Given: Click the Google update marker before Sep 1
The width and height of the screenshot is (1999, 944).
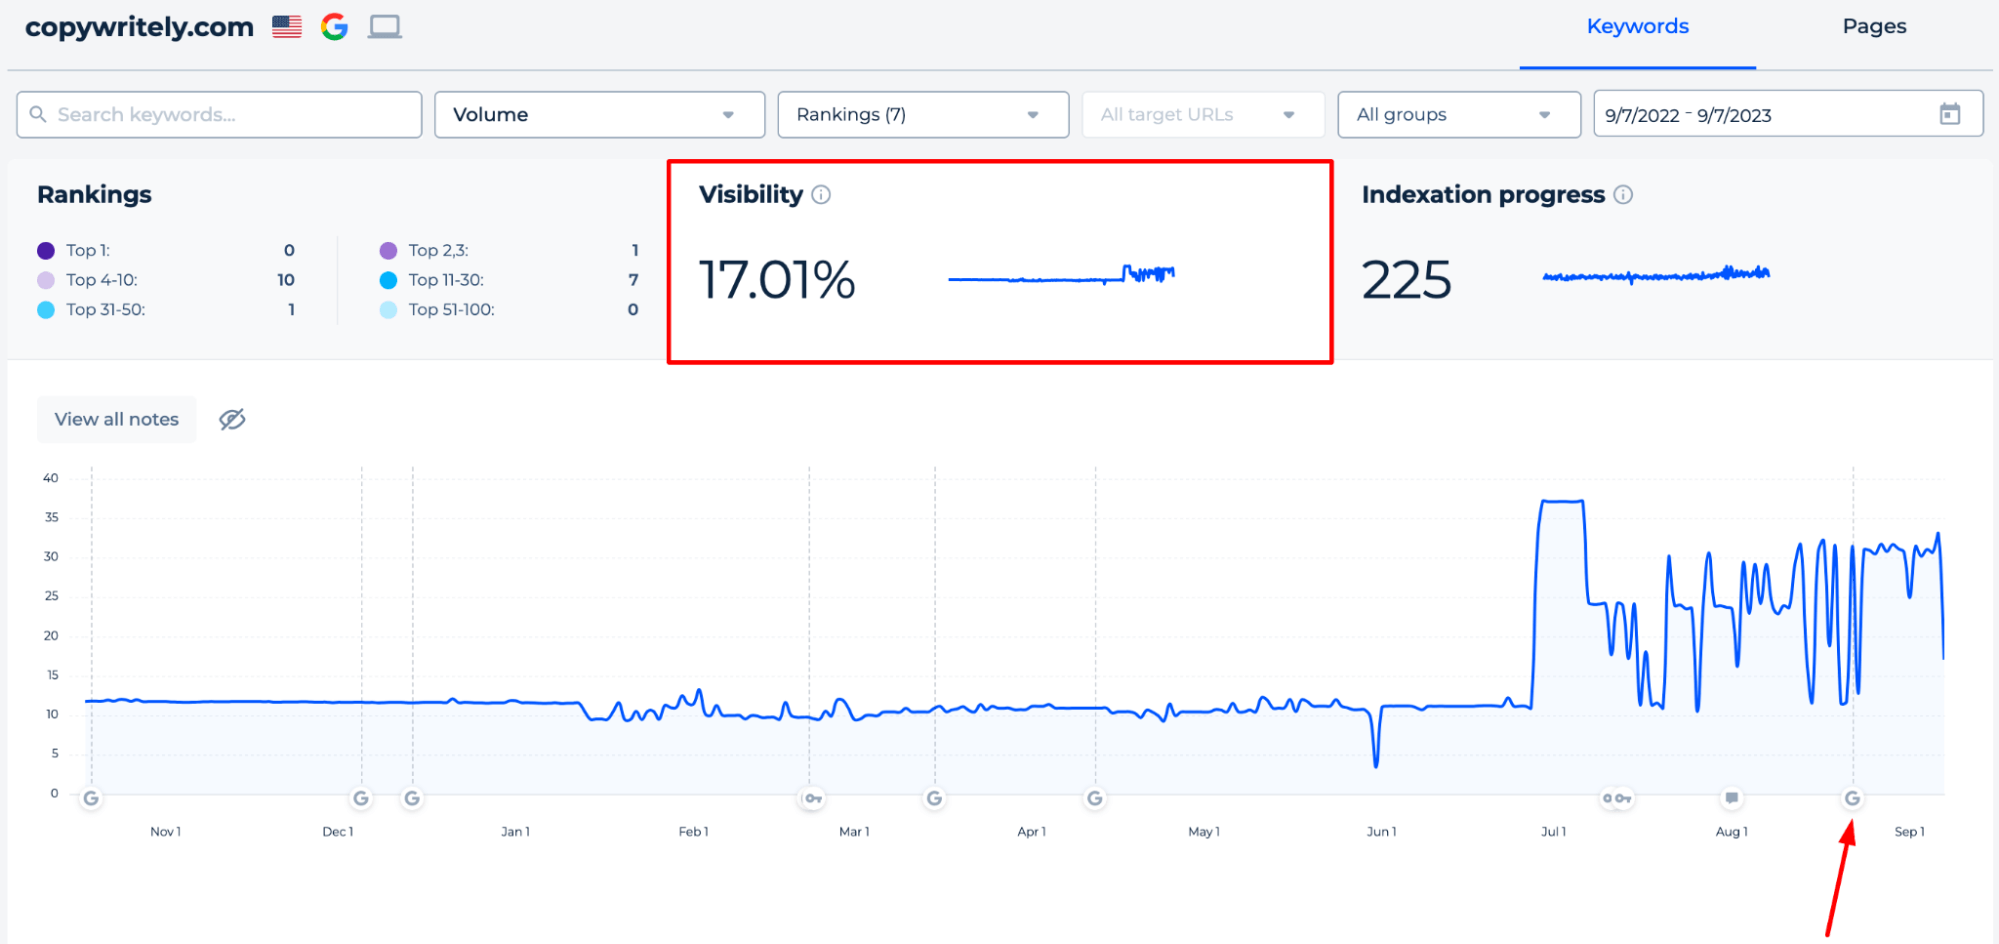Looking at the screenshot, I should pyautogui.click(x=1852, y=798).
